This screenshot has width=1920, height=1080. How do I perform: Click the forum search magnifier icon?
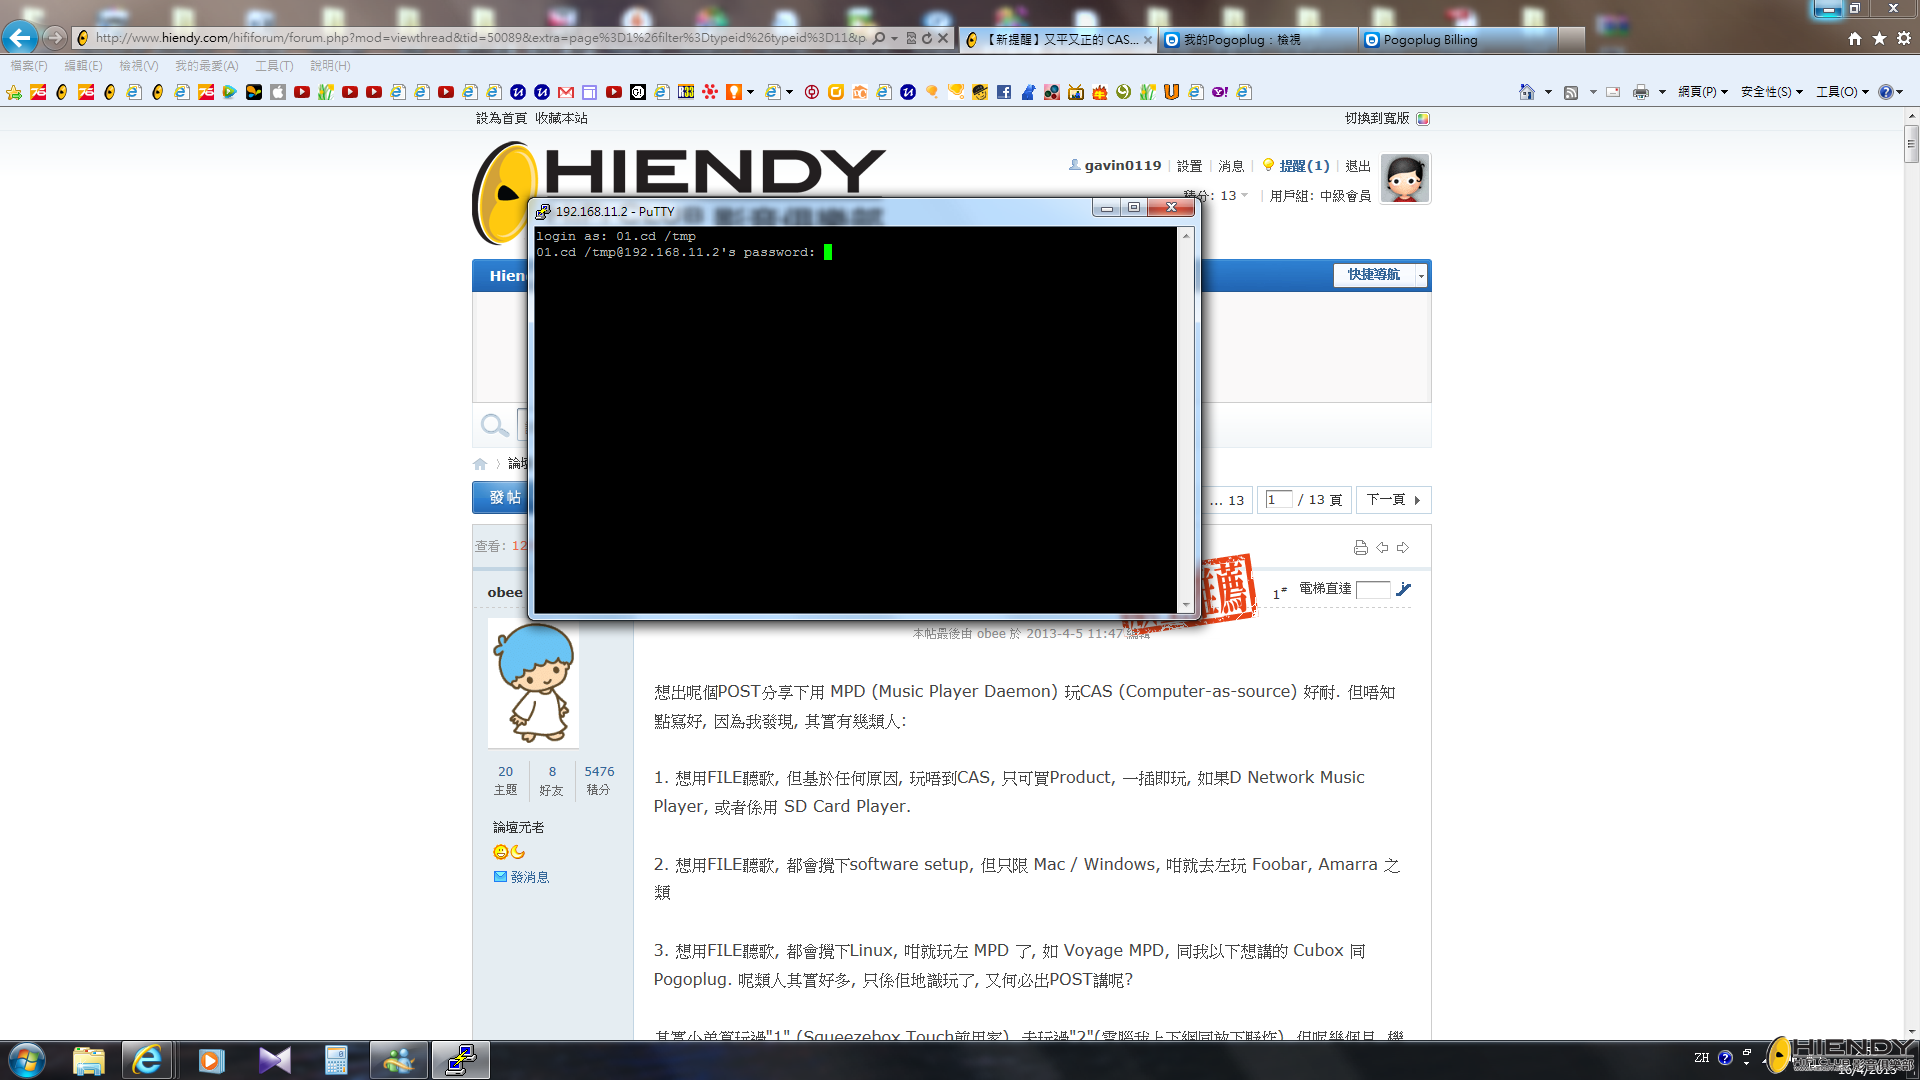(x=494, y=426)
